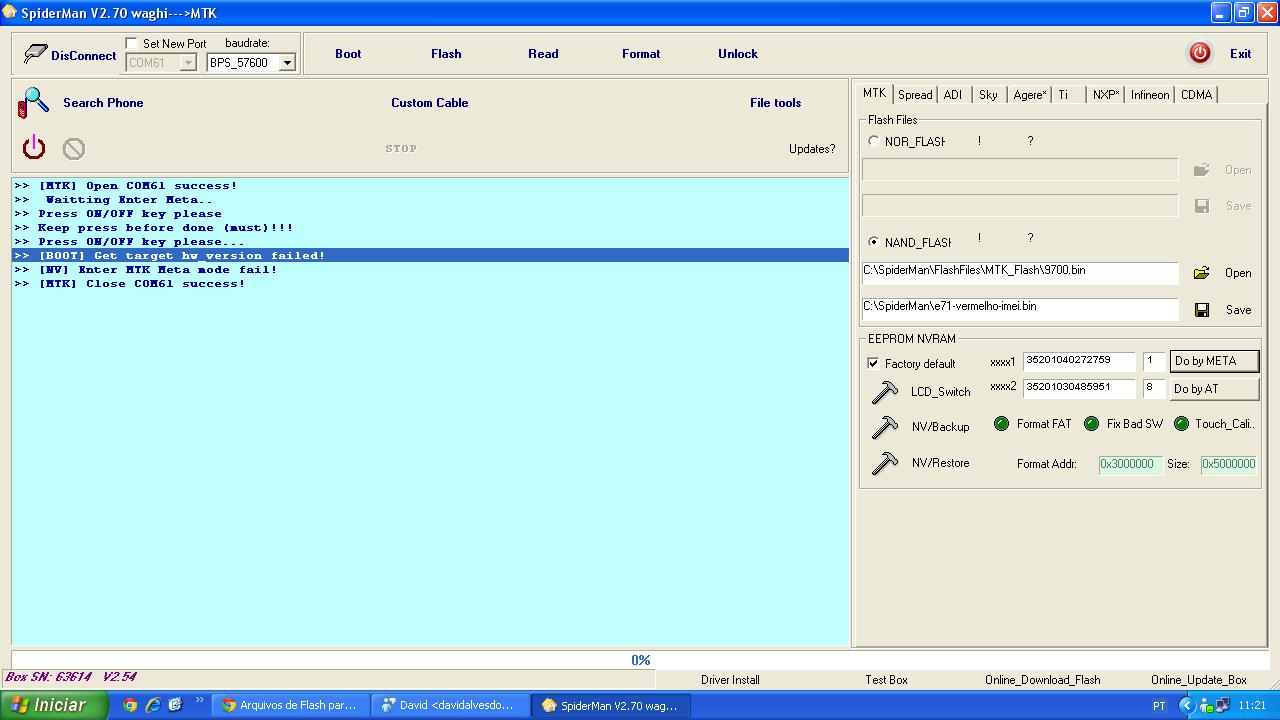Screen dimensions: 1280x720
Task: Switch to the Spread tab
Action: coord(915,95)
